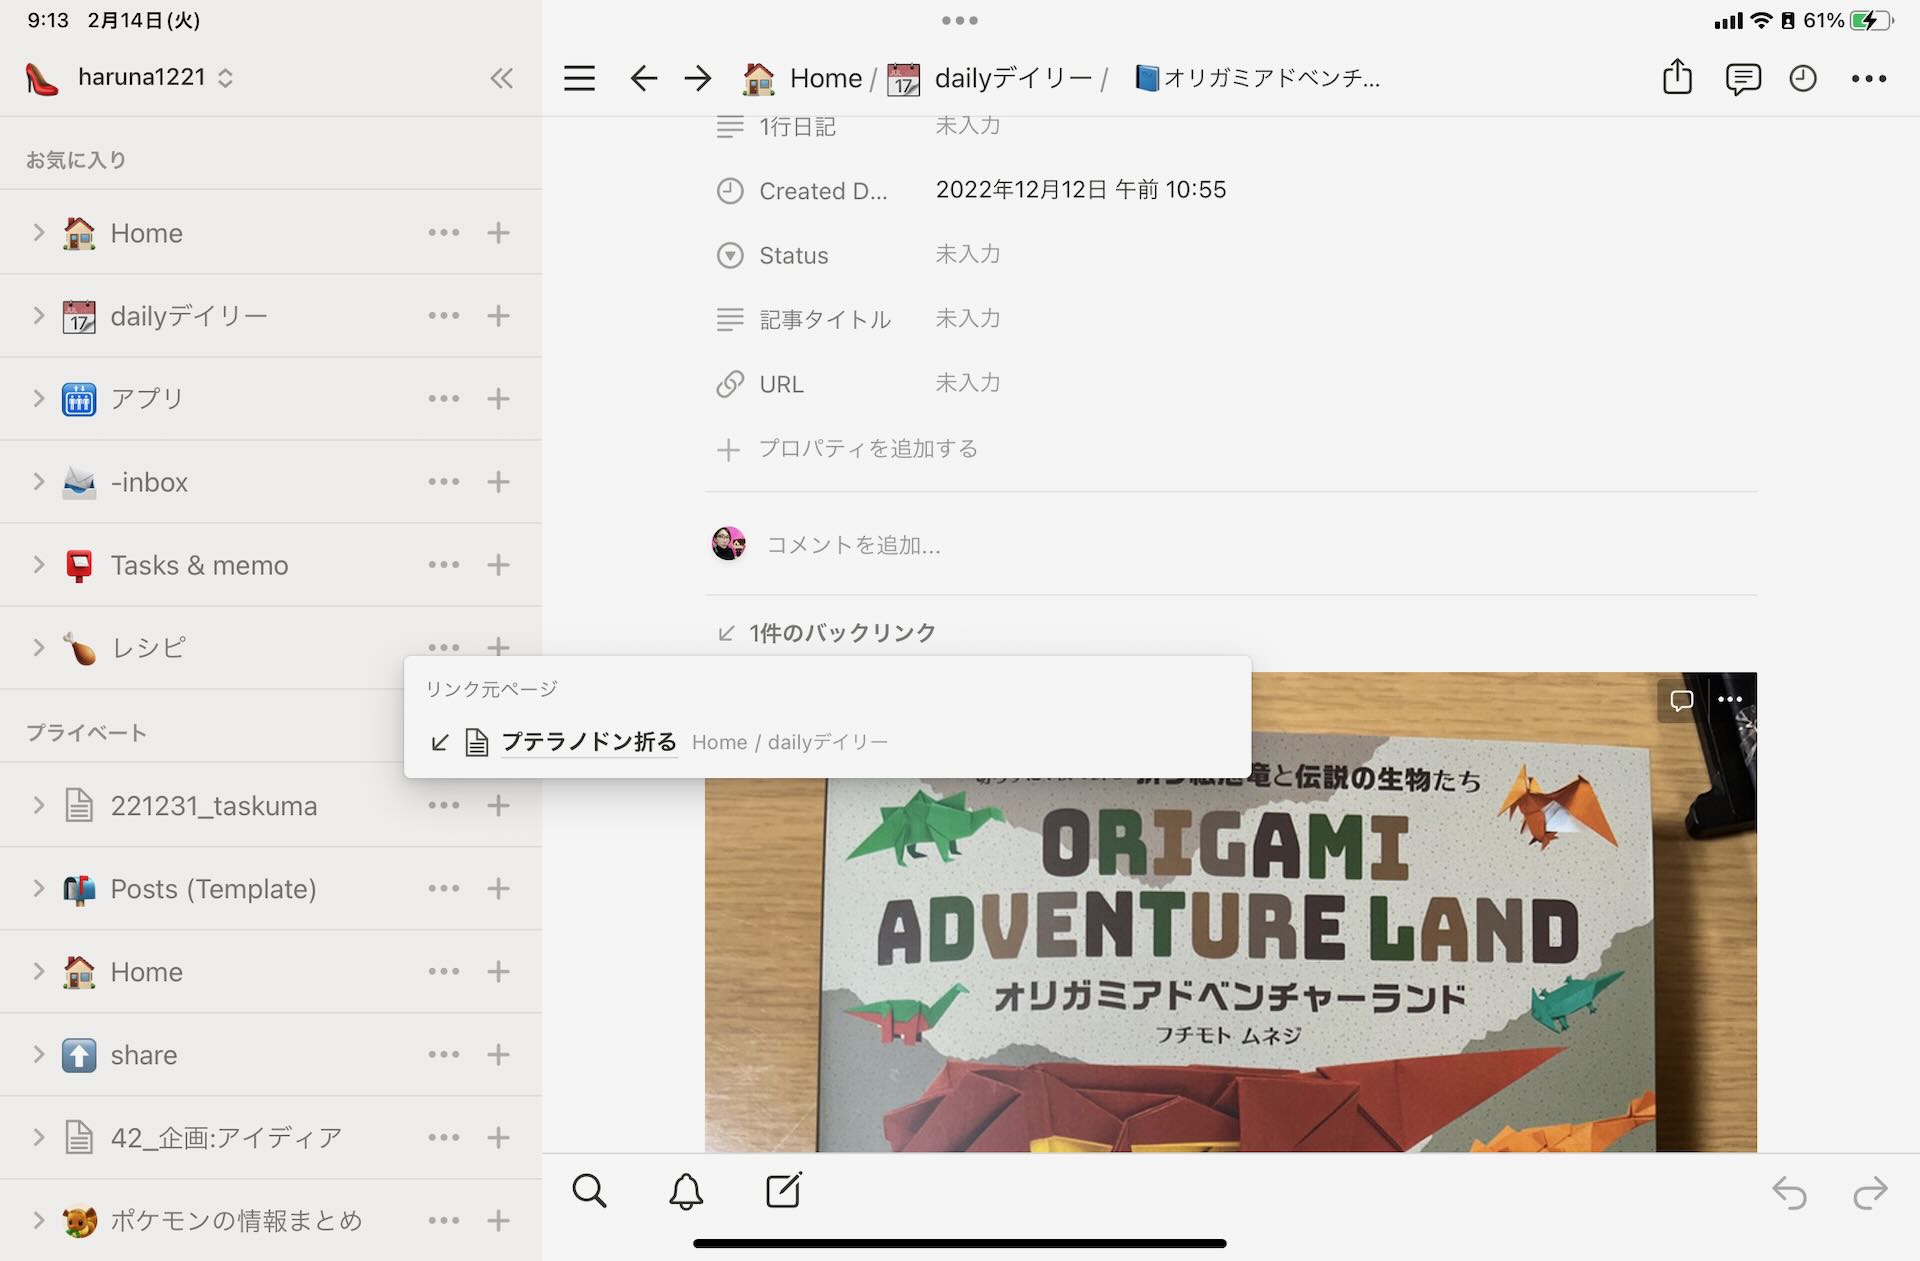
Task: Tap the three-dot multitasking indicator at top
Action: [x=959, y=20]
